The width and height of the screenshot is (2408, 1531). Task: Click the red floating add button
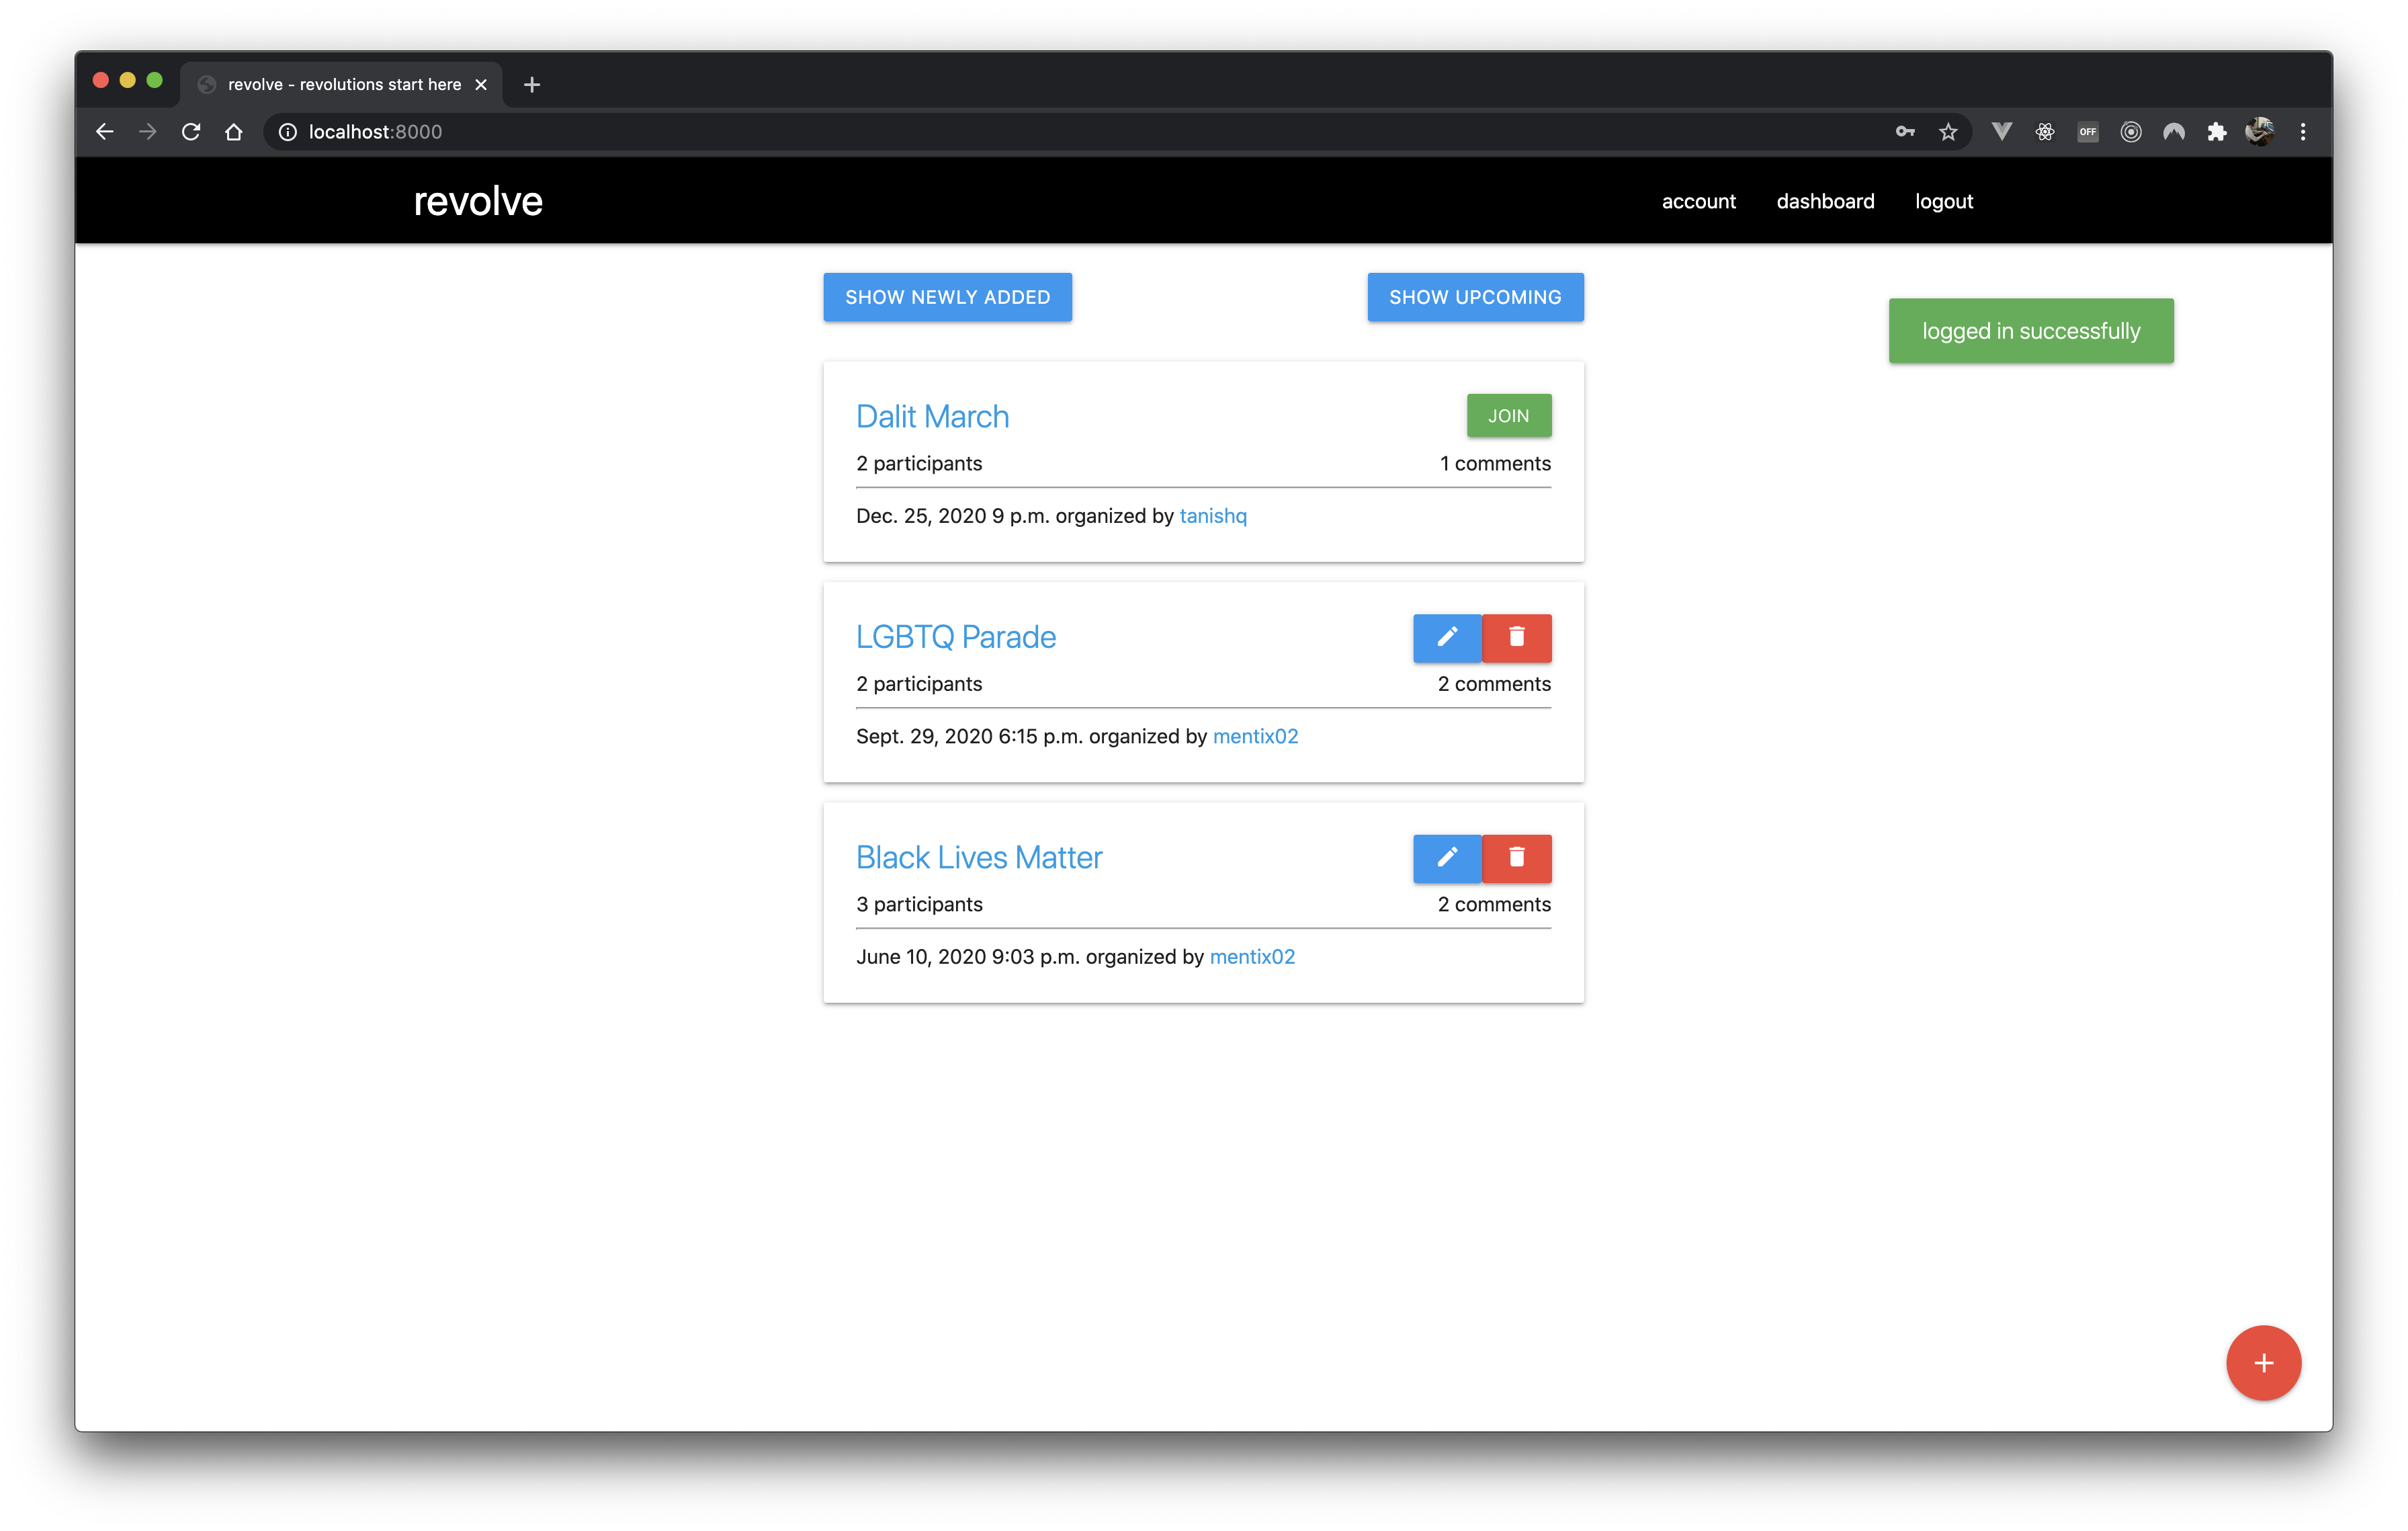click(x=2262, y=1362)
